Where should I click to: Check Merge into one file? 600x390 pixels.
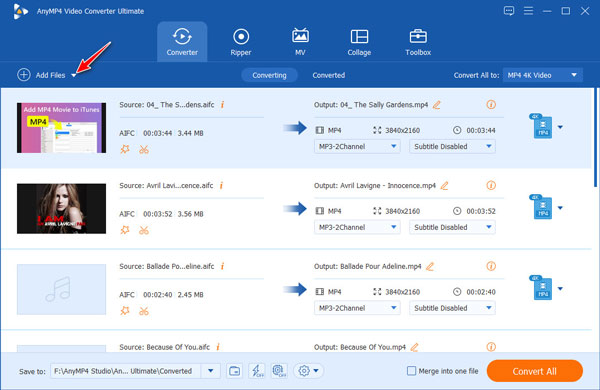click(x=411, y=371)
